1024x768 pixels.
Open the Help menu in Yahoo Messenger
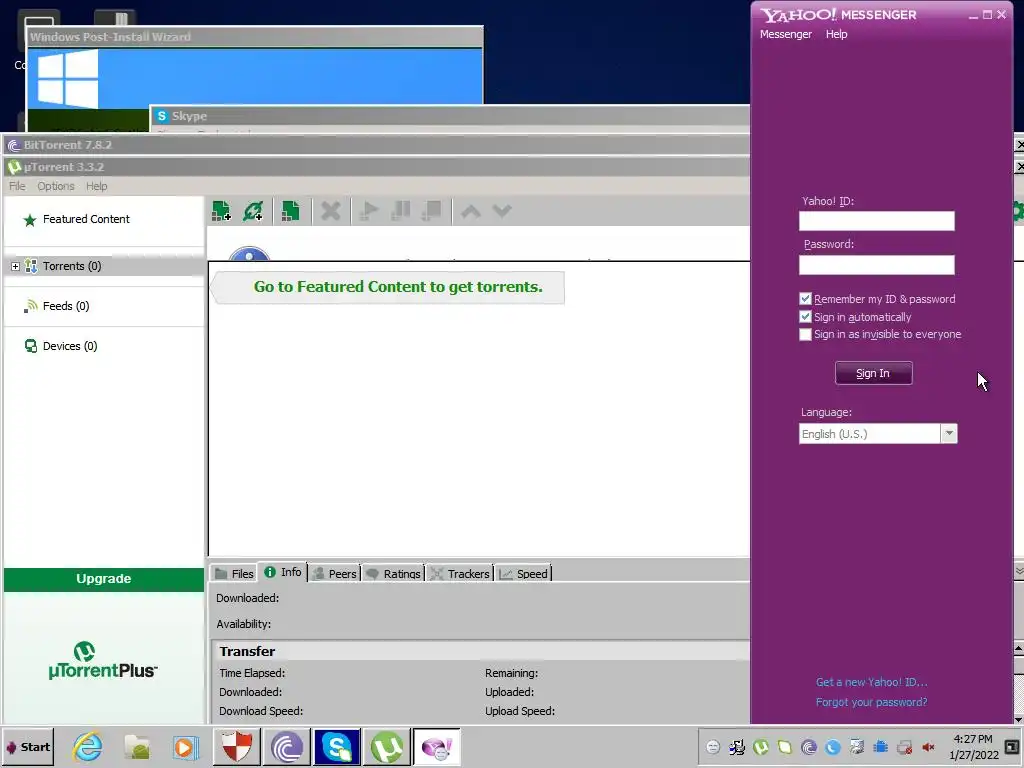point(837,34)
